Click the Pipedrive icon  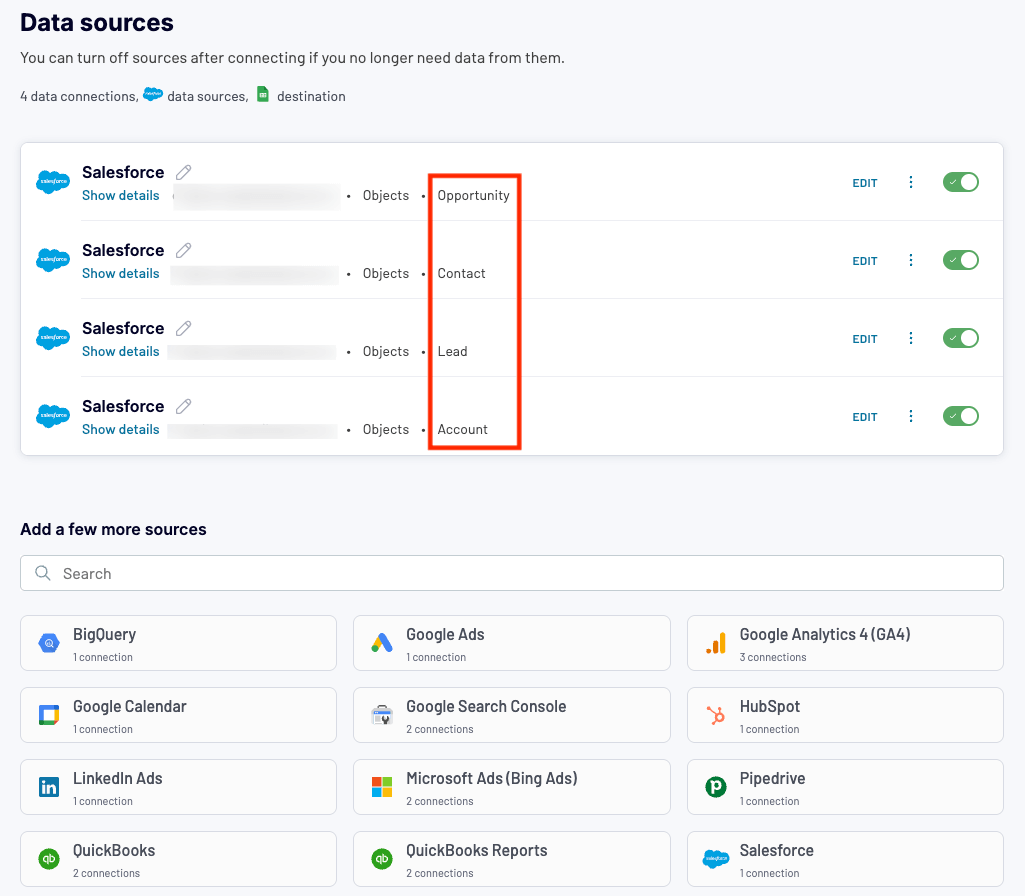pos(716,787)
